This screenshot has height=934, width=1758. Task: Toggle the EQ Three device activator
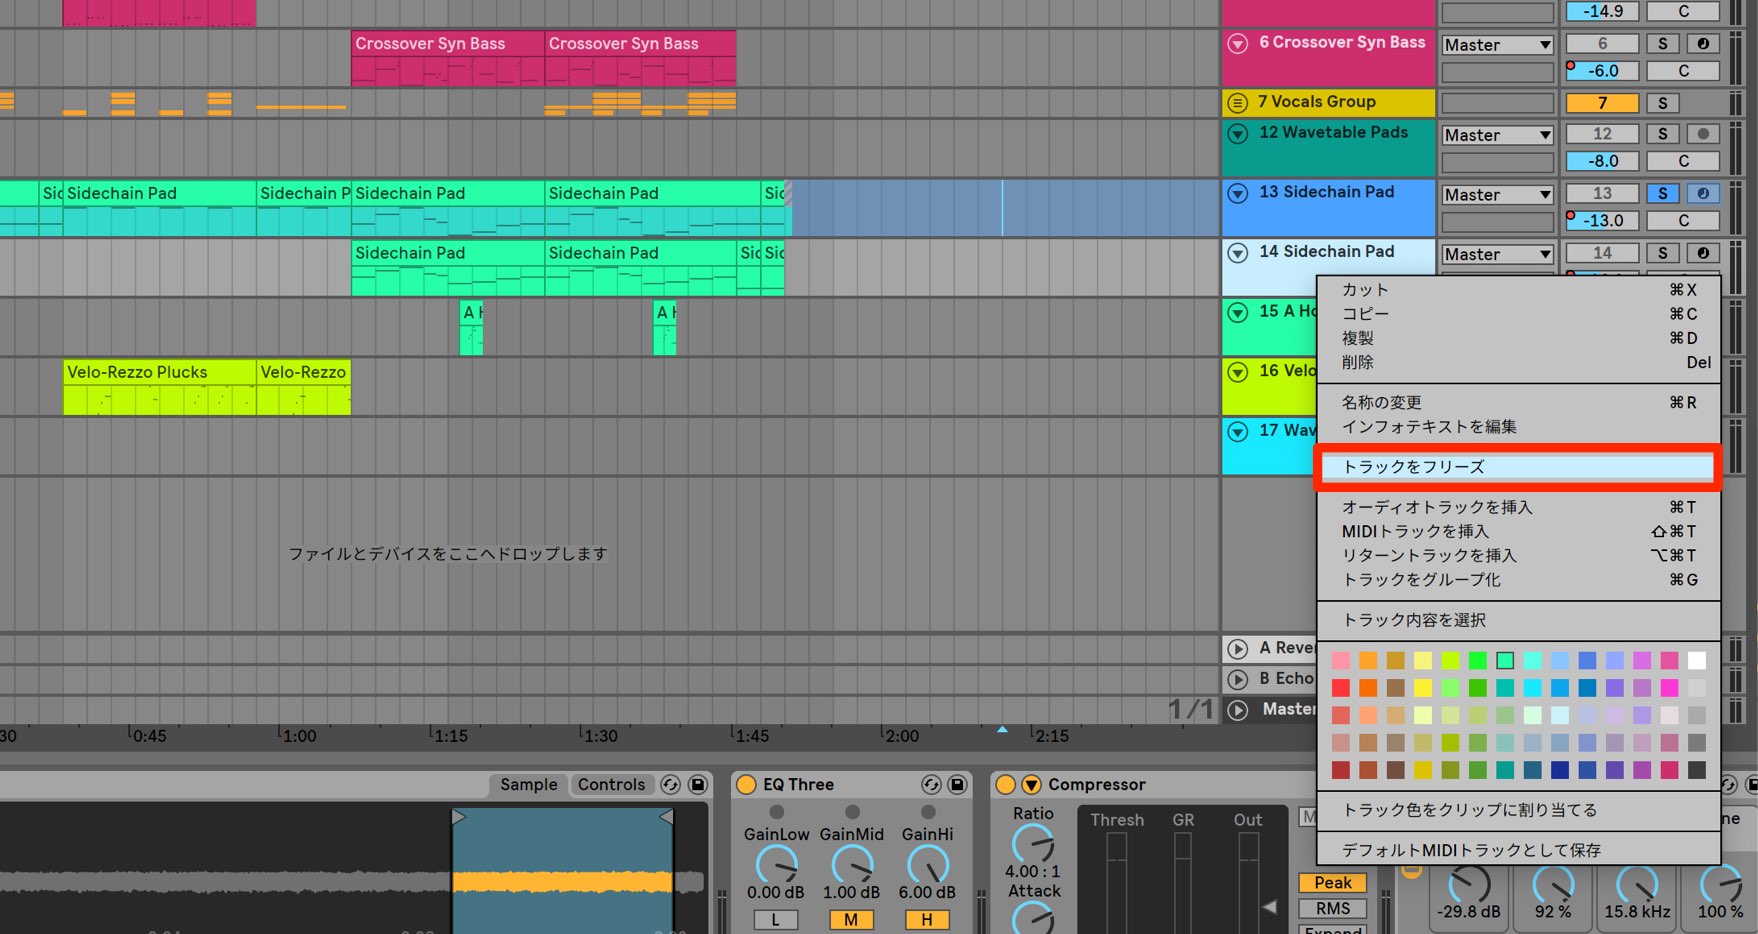[746, 785]
